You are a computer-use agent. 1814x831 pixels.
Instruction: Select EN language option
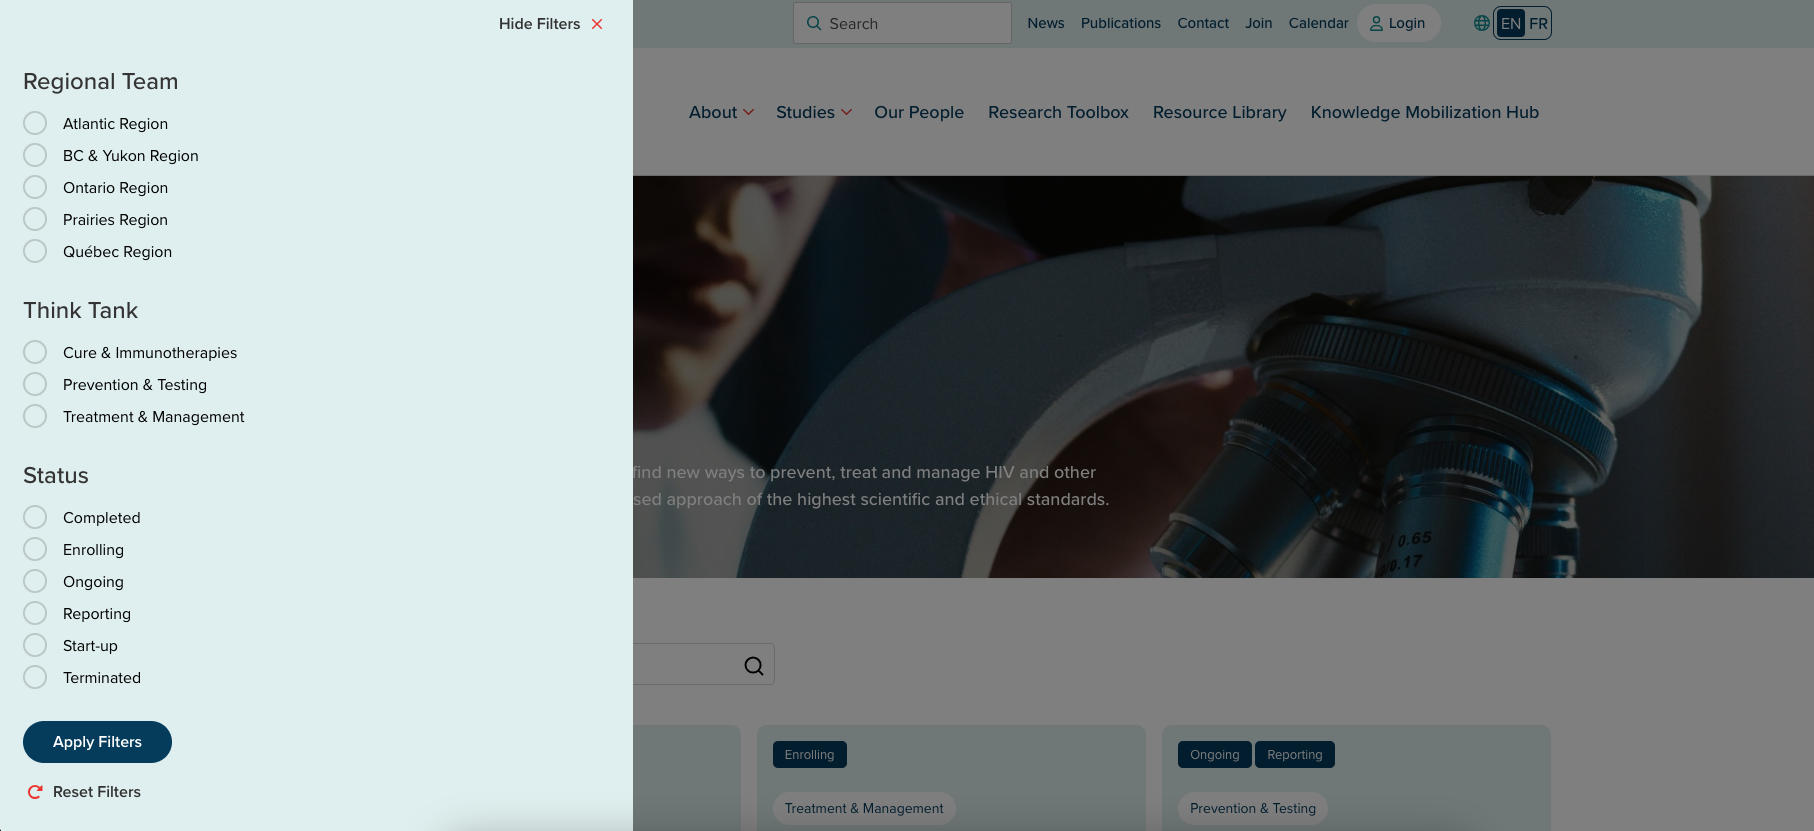click(x=1510, y=23)
